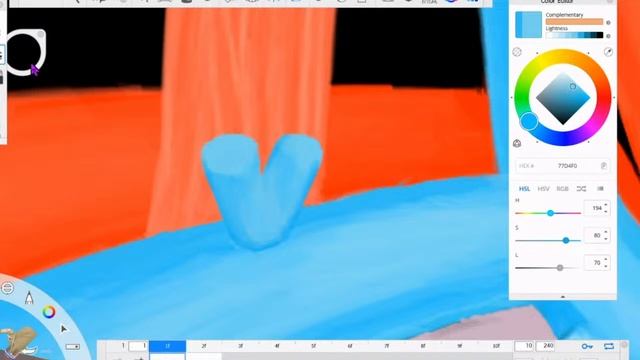Open the color swatches list icon

(600, 189)
